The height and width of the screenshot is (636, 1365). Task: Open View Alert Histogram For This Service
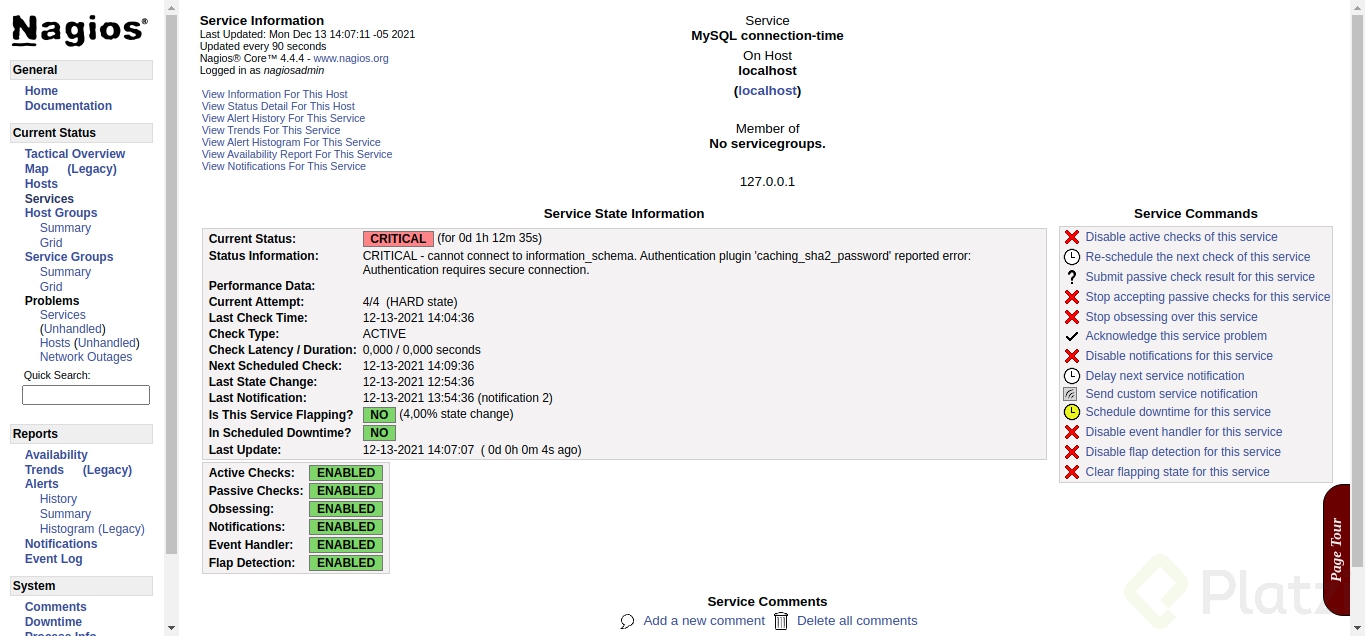pyautogui.click(x=291, y=142)
